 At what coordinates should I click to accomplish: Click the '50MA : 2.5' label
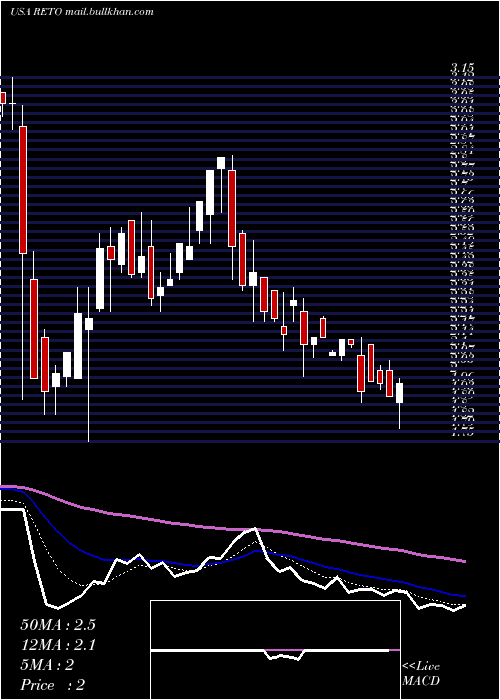58,625
